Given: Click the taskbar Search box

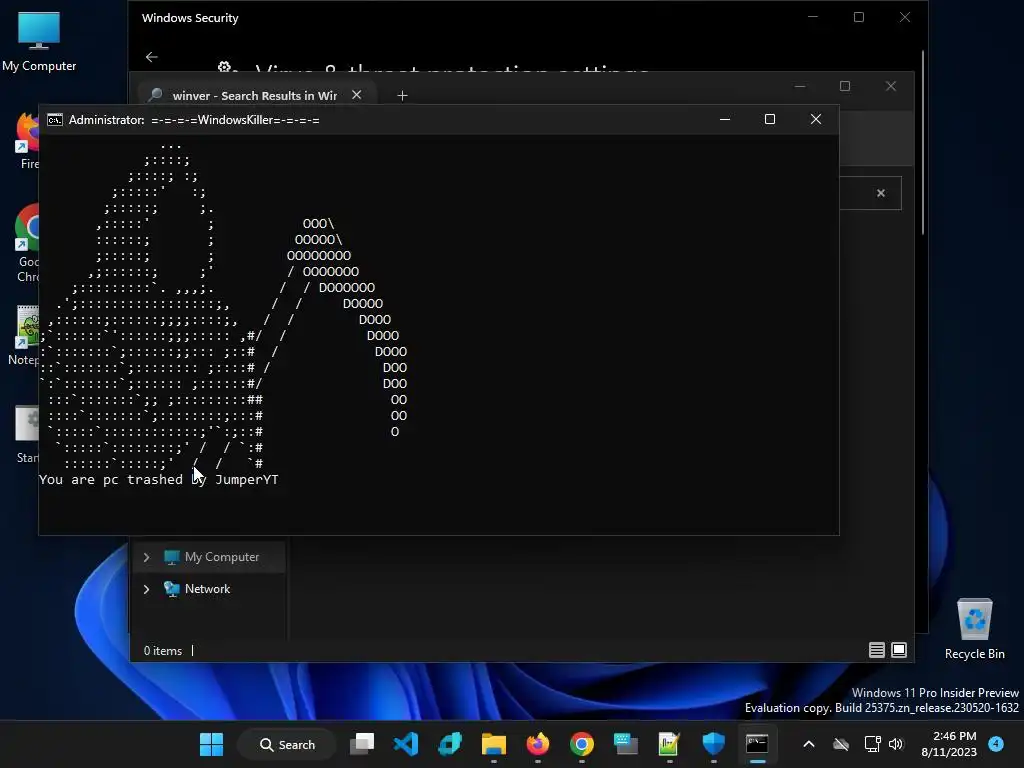Looking at the screenshot, I should coord(287,744).
